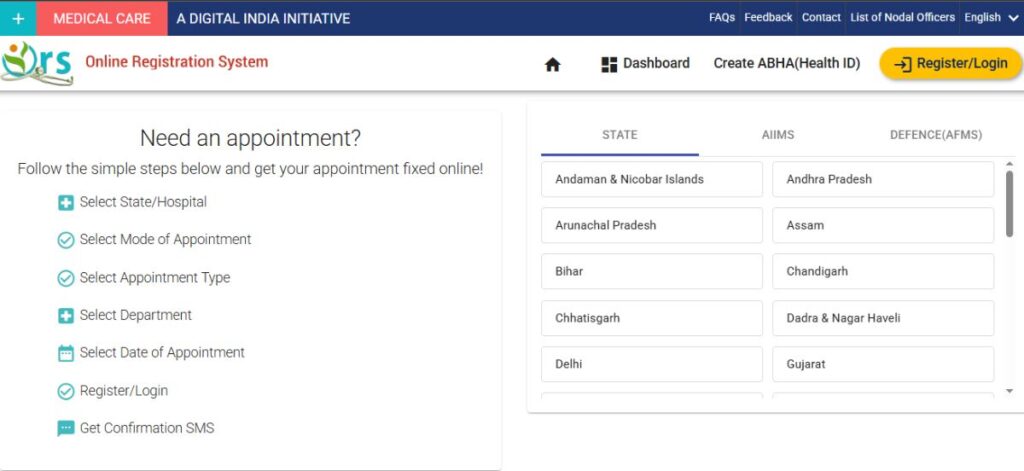
Task: Click the calendar icon beside Select Date of Appointment
Action: pyautogui.click(x=65, y=353)
